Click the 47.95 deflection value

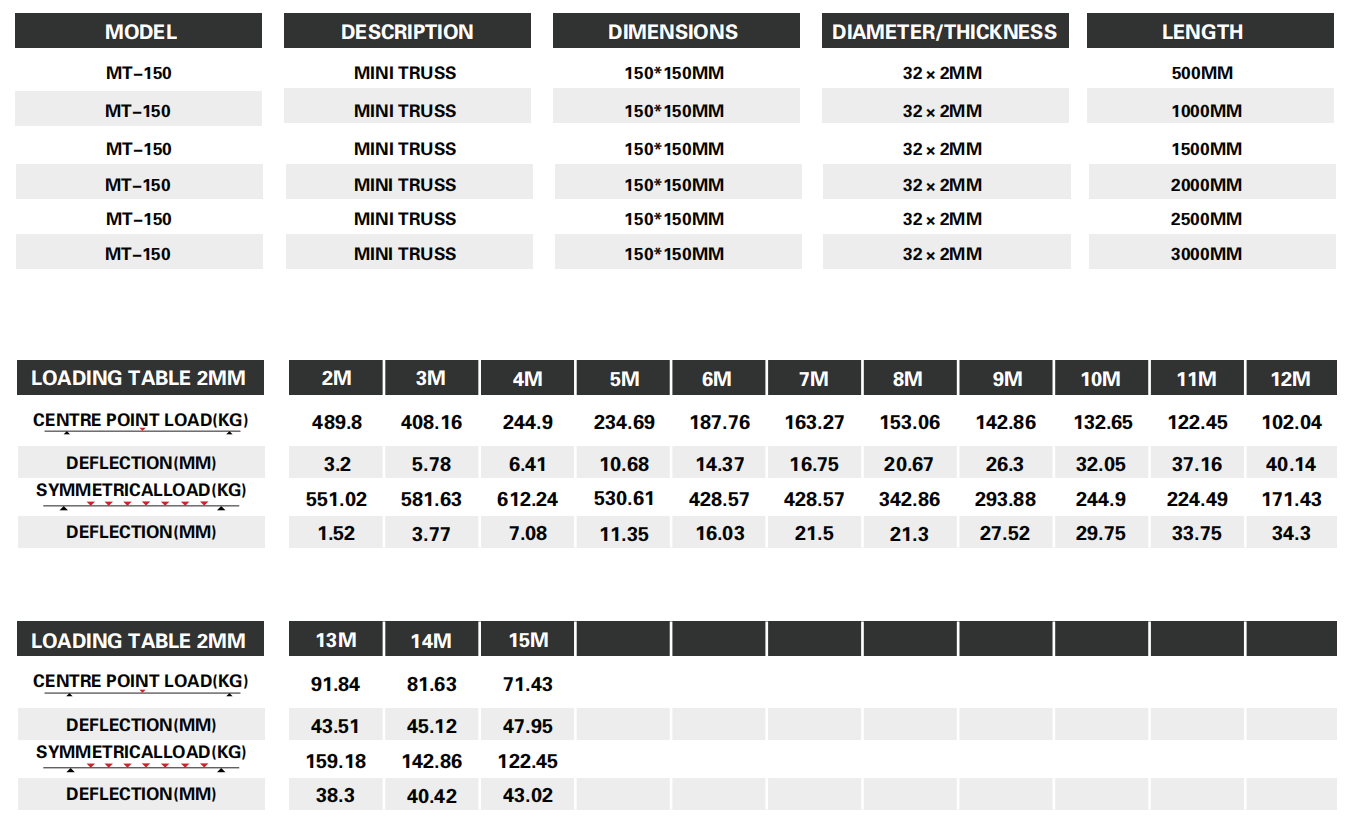pyautogui.click(x=527, y=726)
